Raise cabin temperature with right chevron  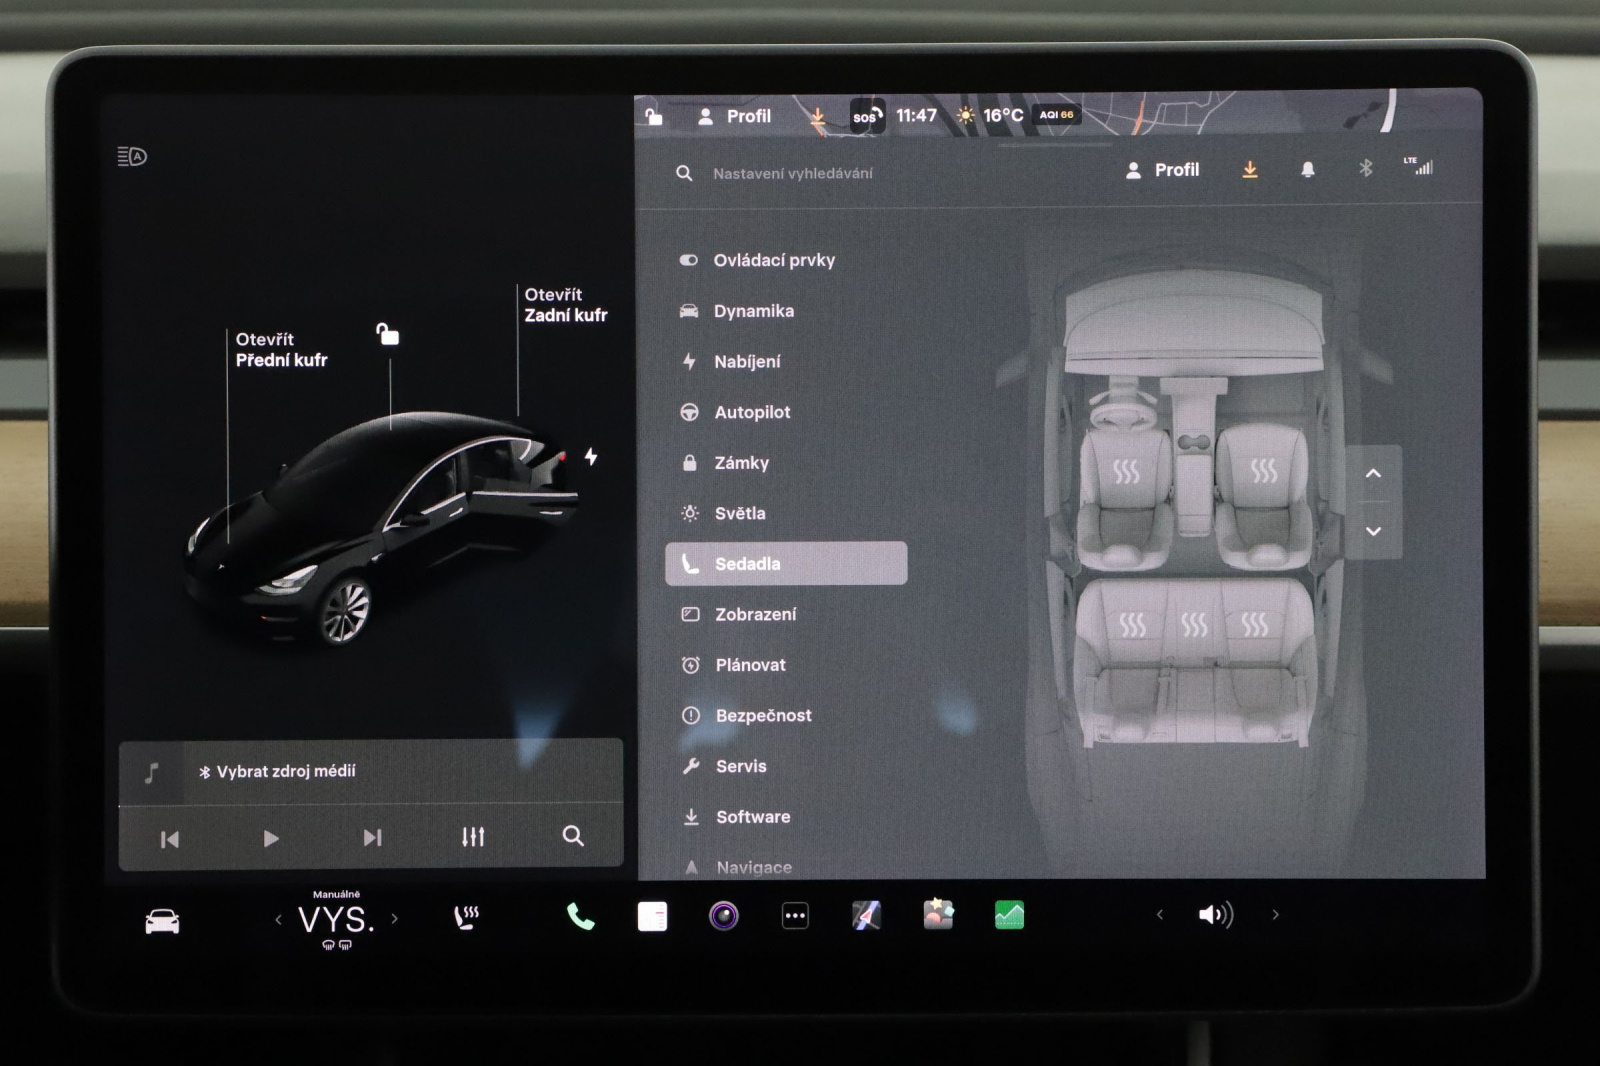point(395,918)
